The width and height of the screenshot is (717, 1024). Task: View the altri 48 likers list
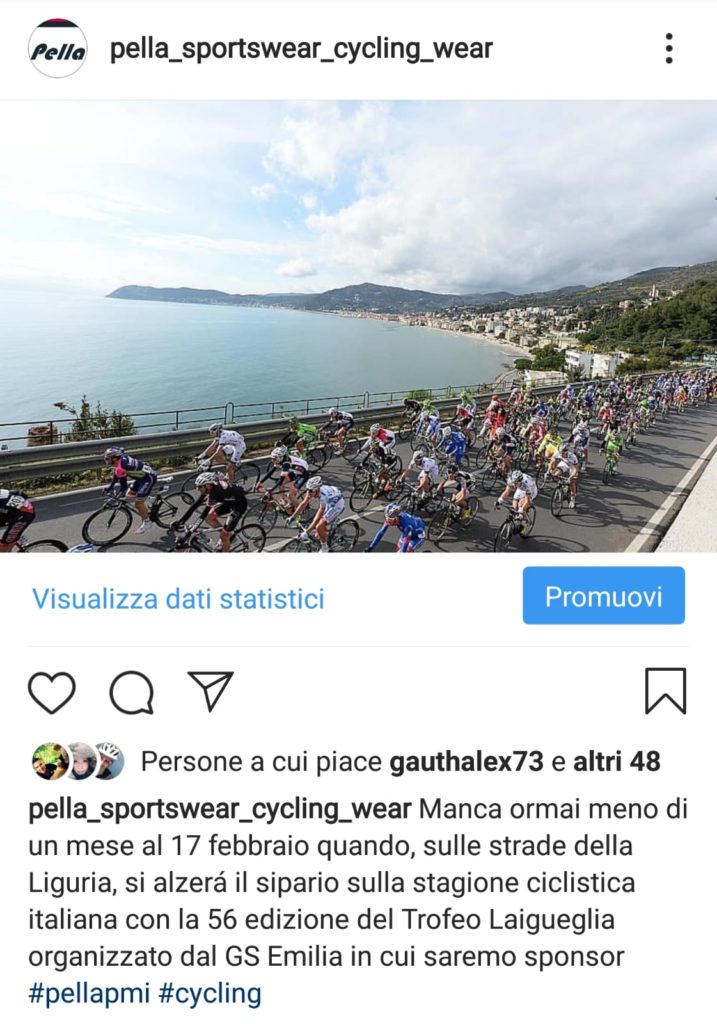coord(616,761)
